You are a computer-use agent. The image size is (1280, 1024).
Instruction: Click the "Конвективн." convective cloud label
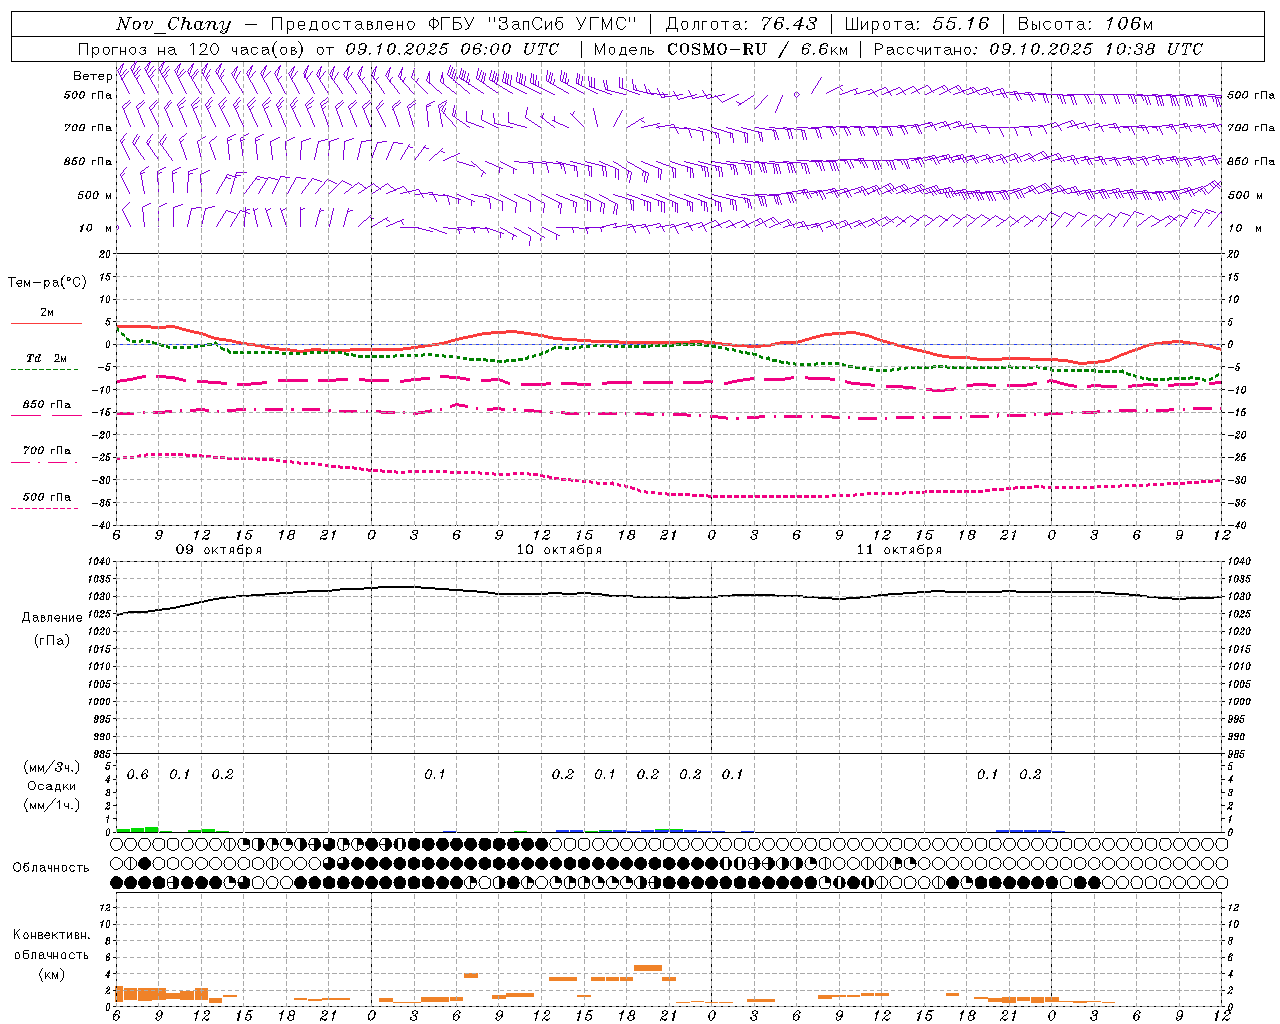tap(51, 935)
